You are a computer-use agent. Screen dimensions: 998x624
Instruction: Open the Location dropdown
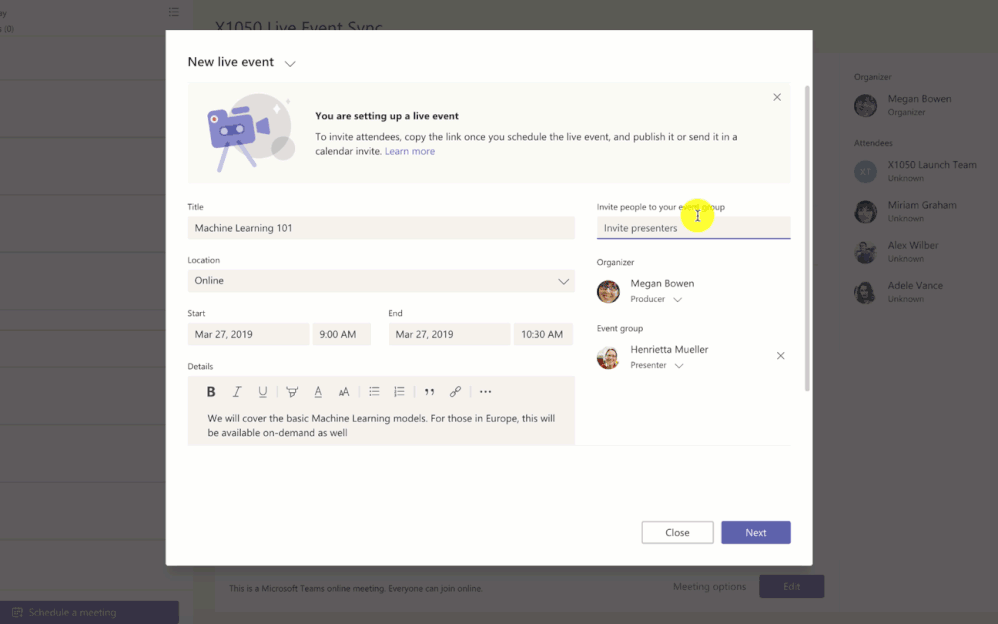[x=562, y=280]
